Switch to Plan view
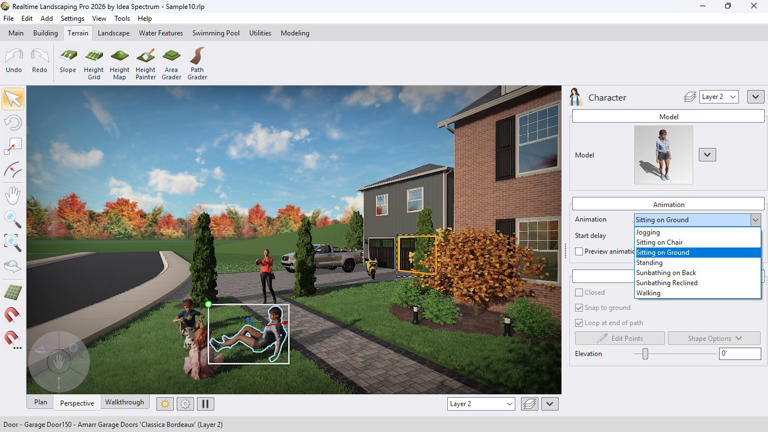Viewport: 768px width, 432px height. pos(41,402)
